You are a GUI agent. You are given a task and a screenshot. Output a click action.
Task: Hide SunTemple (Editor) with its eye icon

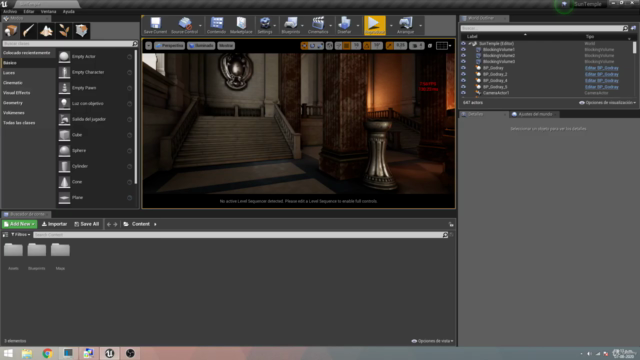[463, 43]
